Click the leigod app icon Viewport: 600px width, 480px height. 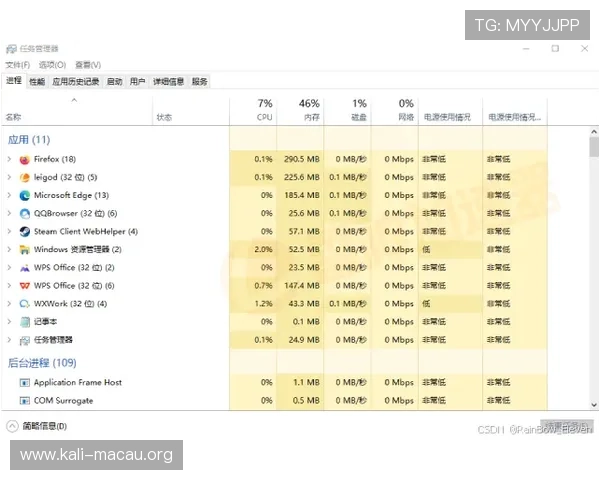click(24, 178)
